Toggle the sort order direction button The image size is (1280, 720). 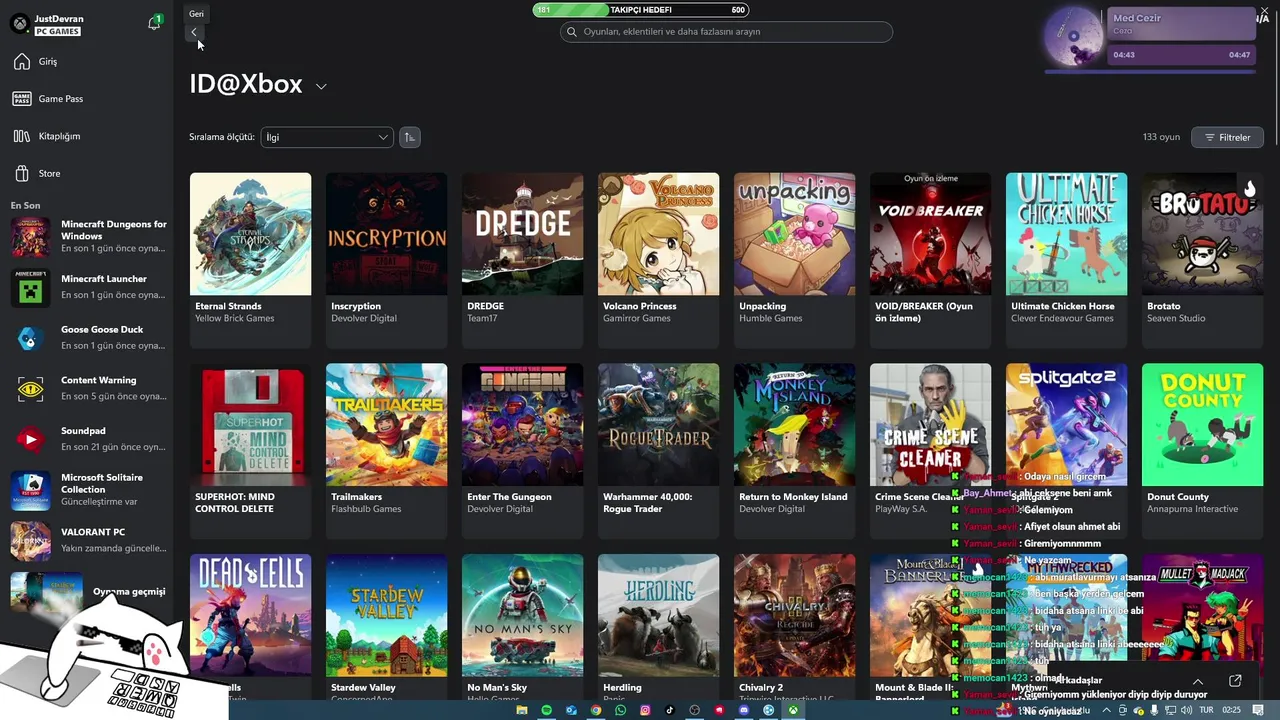tap(409, 137)
